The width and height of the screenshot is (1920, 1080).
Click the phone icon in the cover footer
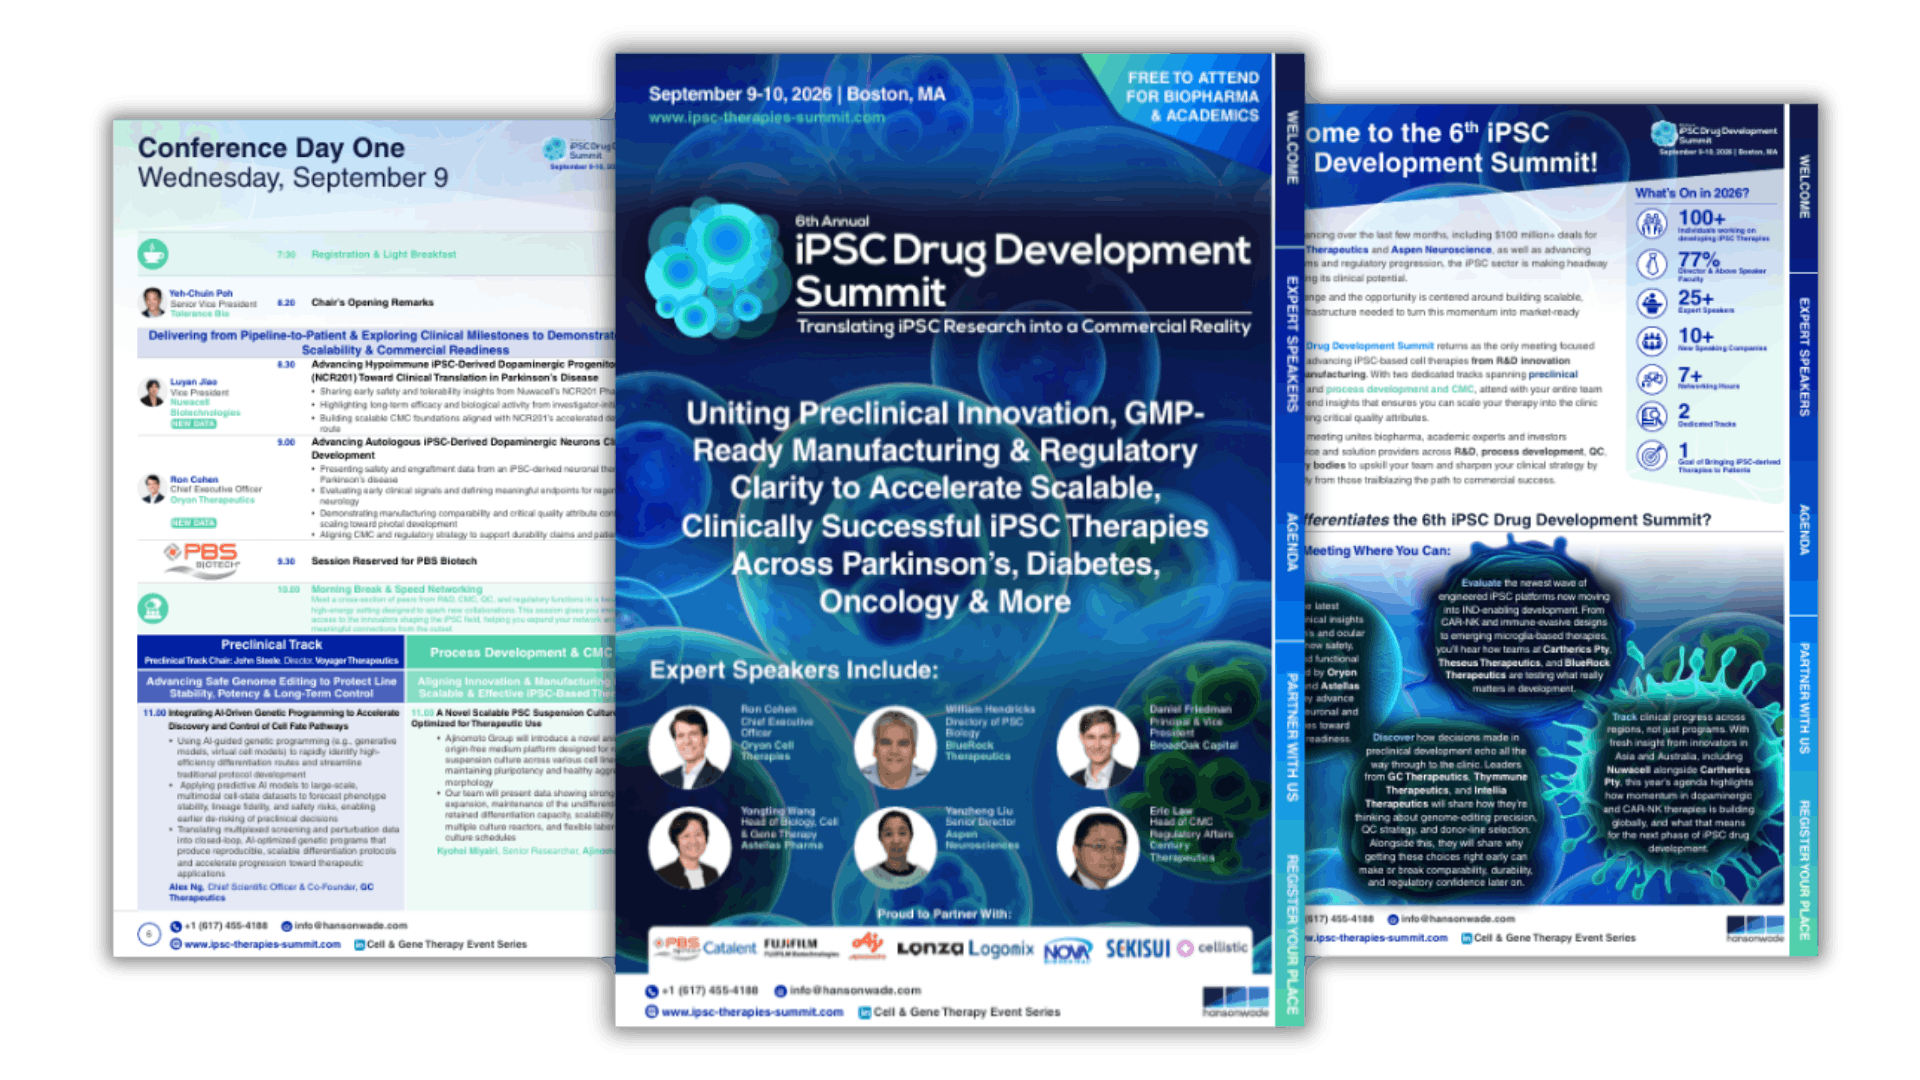pos(651,991)
